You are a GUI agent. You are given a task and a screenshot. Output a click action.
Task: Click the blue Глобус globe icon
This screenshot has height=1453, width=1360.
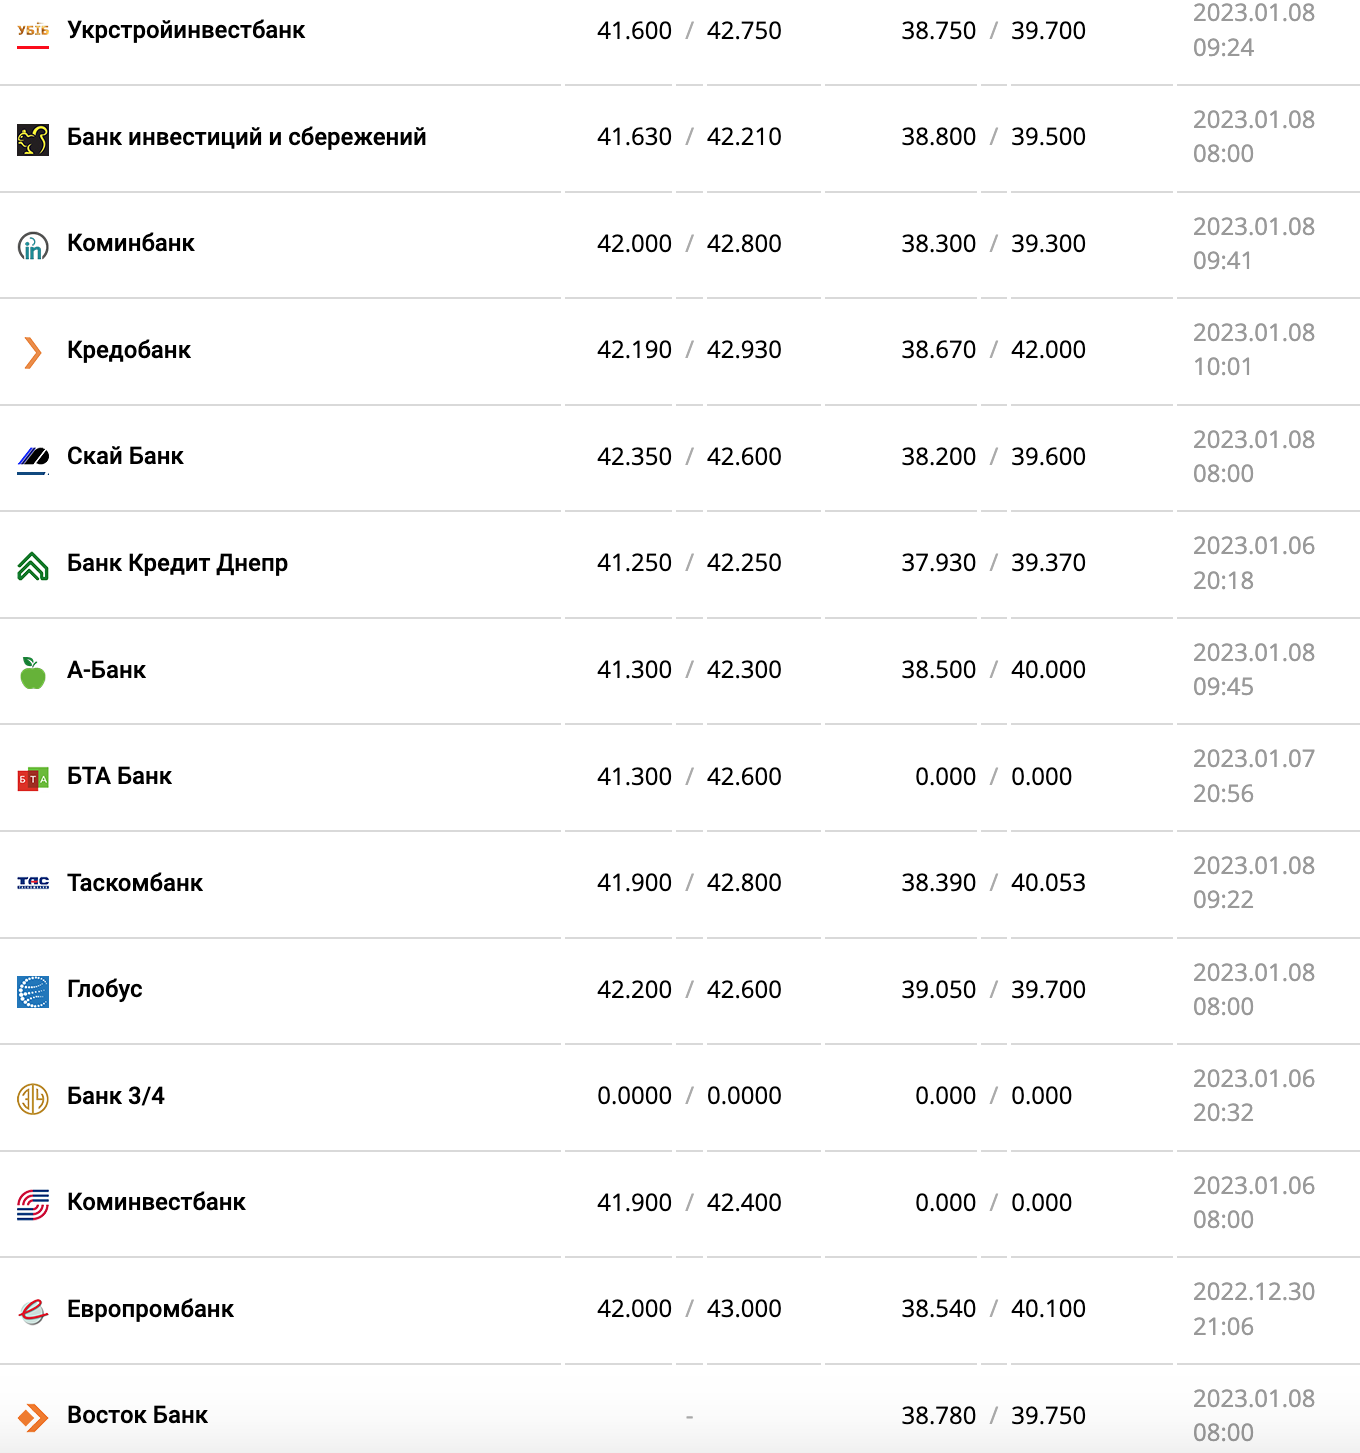(x=33, y=991)
